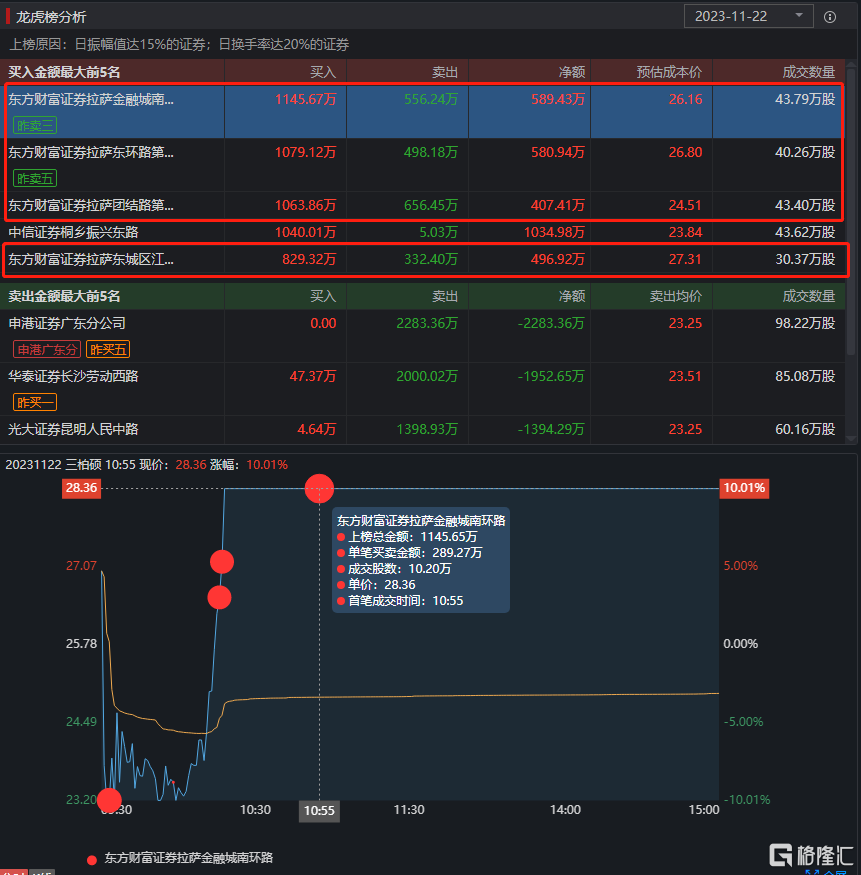Screen dimensions: 861x875
Task: Click volume 60.16万股
Action: pyautogui.click(x=805, y=429)
